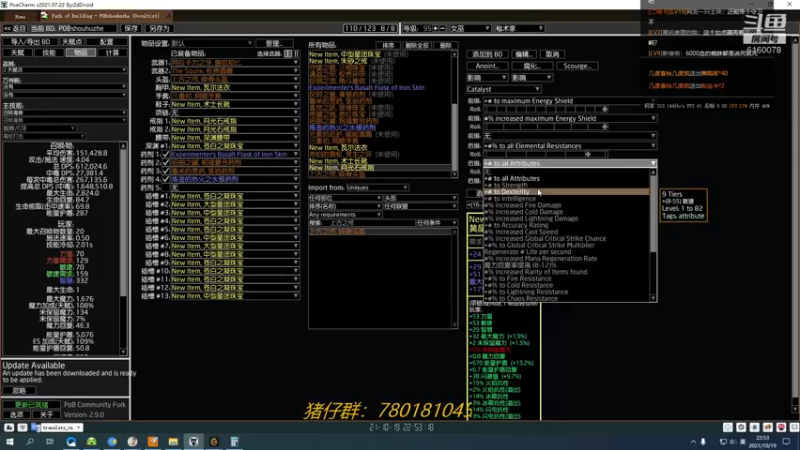Open the item set dropdown
Image resolution: width=800 pixels, height=450 pixels.
click(x=211, y=44)
